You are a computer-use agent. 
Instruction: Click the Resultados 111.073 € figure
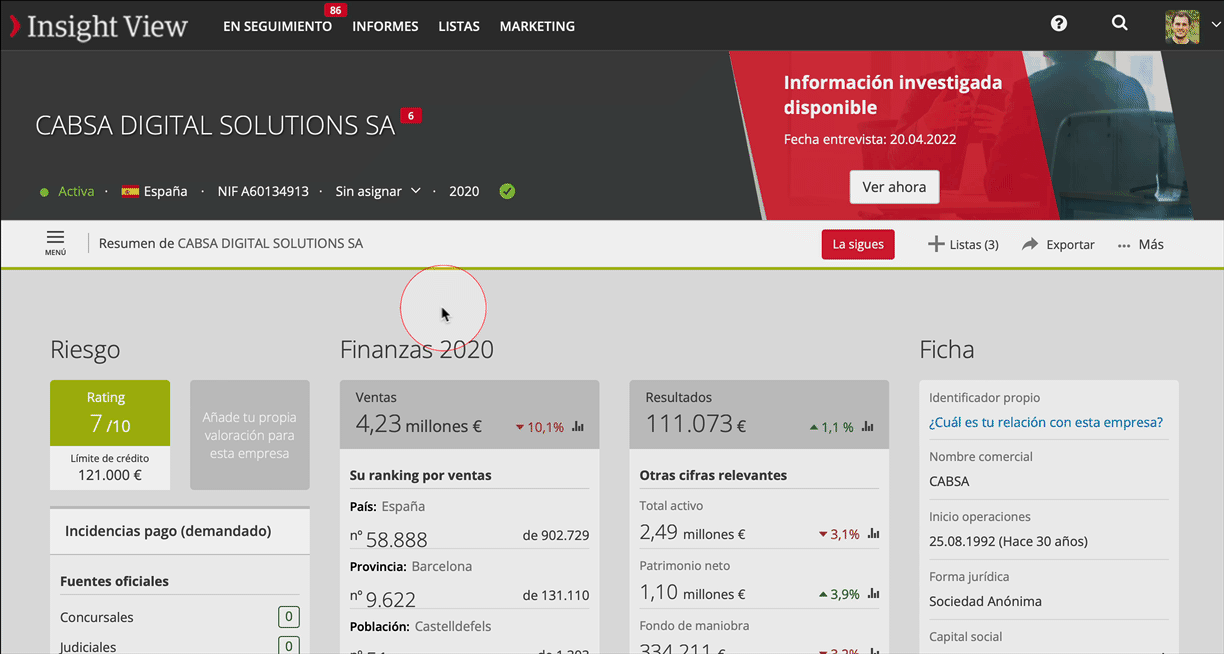(697, 424)
